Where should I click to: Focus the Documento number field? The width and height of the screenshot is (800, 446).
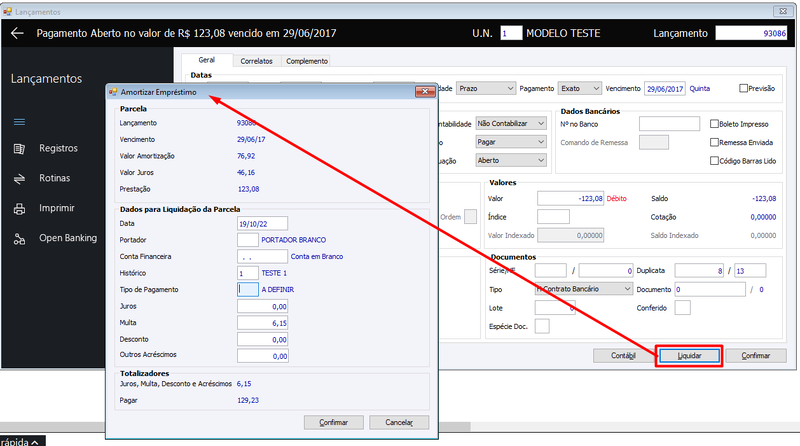710,289
